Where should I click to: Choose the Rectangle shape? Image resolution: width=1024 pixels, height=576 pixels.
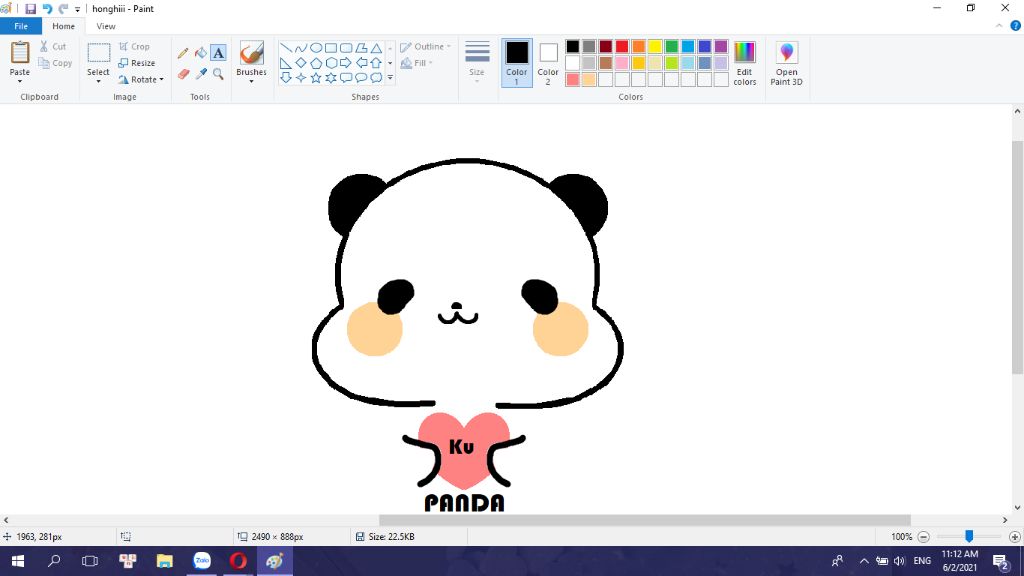(330, 48)
